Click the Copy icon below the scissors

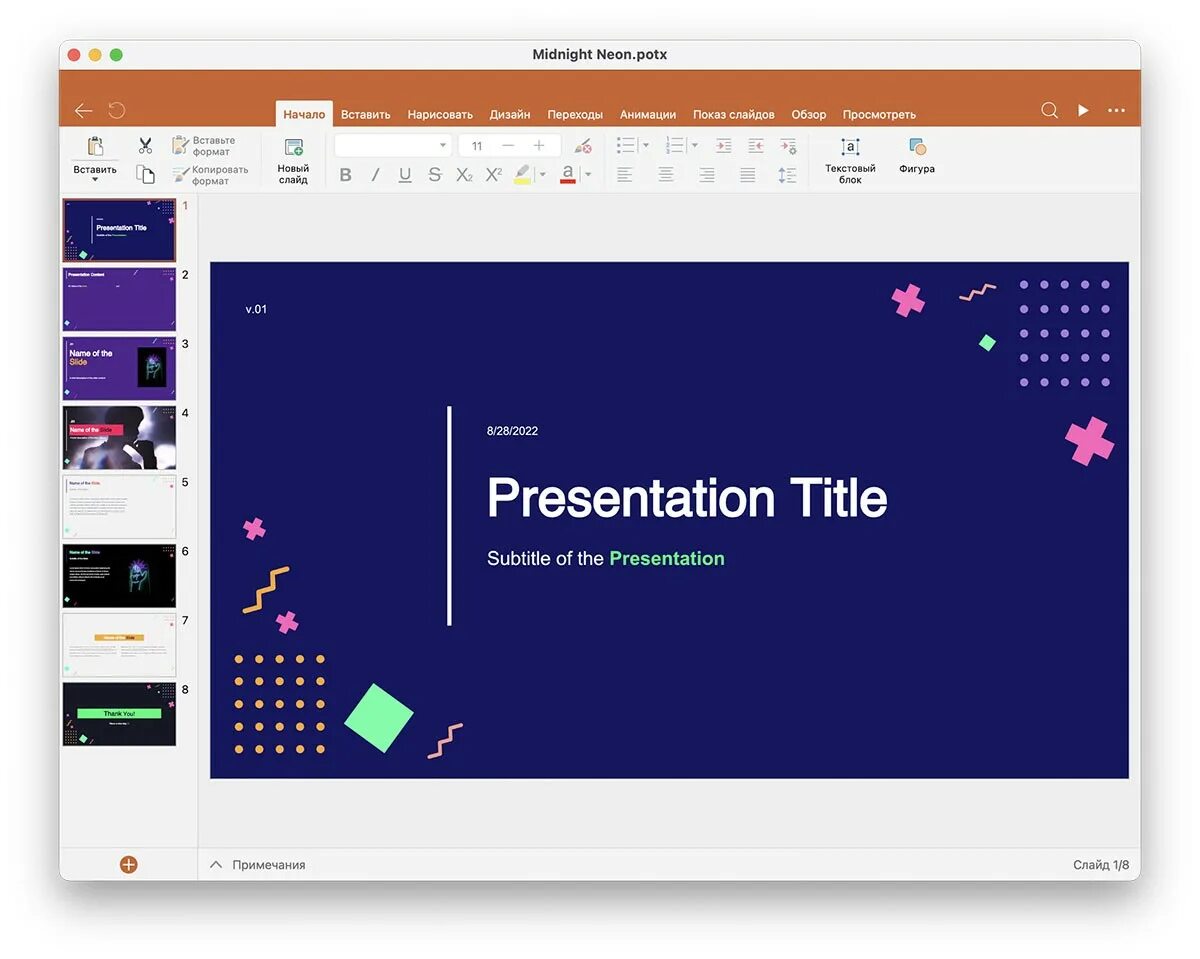[x=145, y=173]
